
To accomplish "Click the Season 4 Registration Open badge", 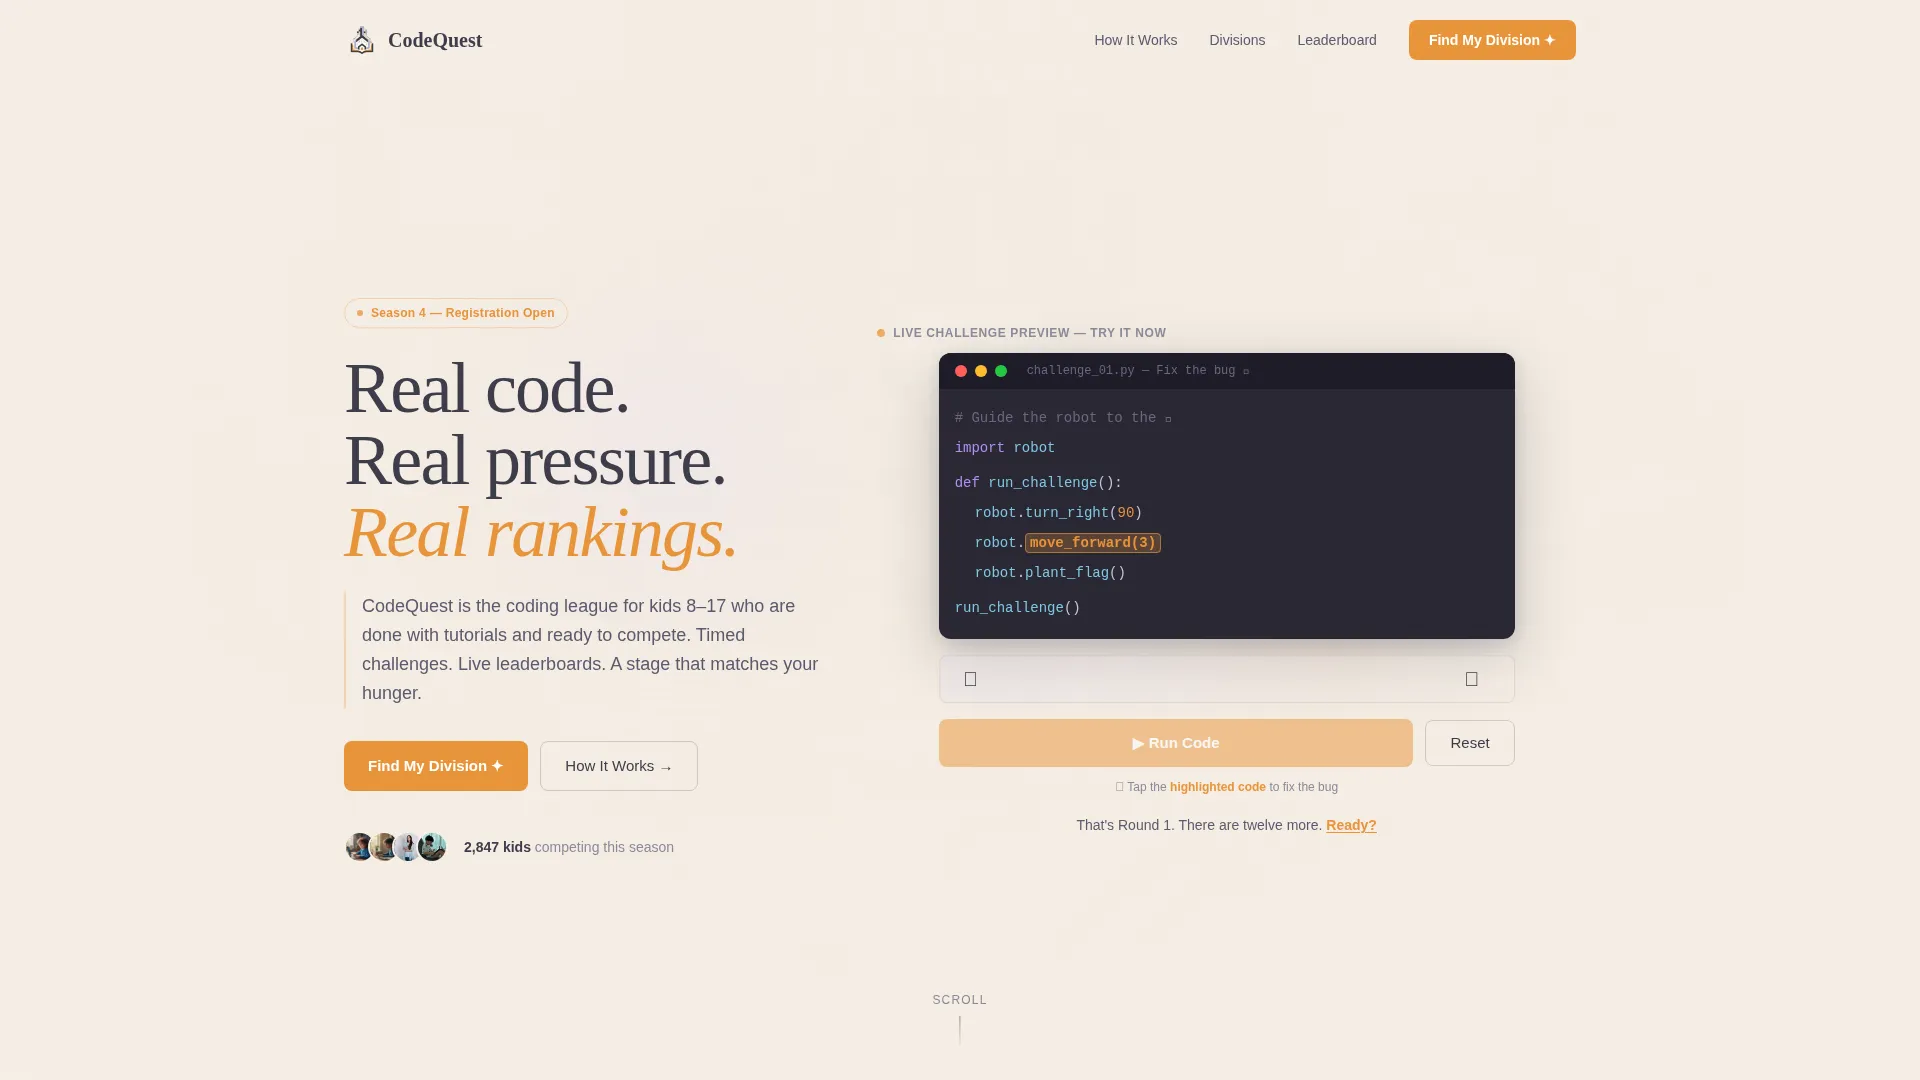I will point(456,313).
